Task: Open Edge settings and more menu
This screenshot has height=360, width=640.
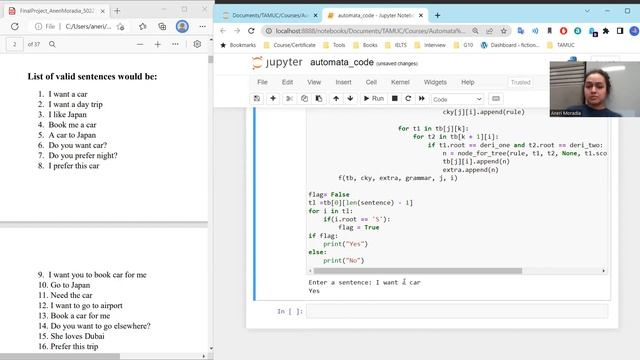Action: point(202,27)
